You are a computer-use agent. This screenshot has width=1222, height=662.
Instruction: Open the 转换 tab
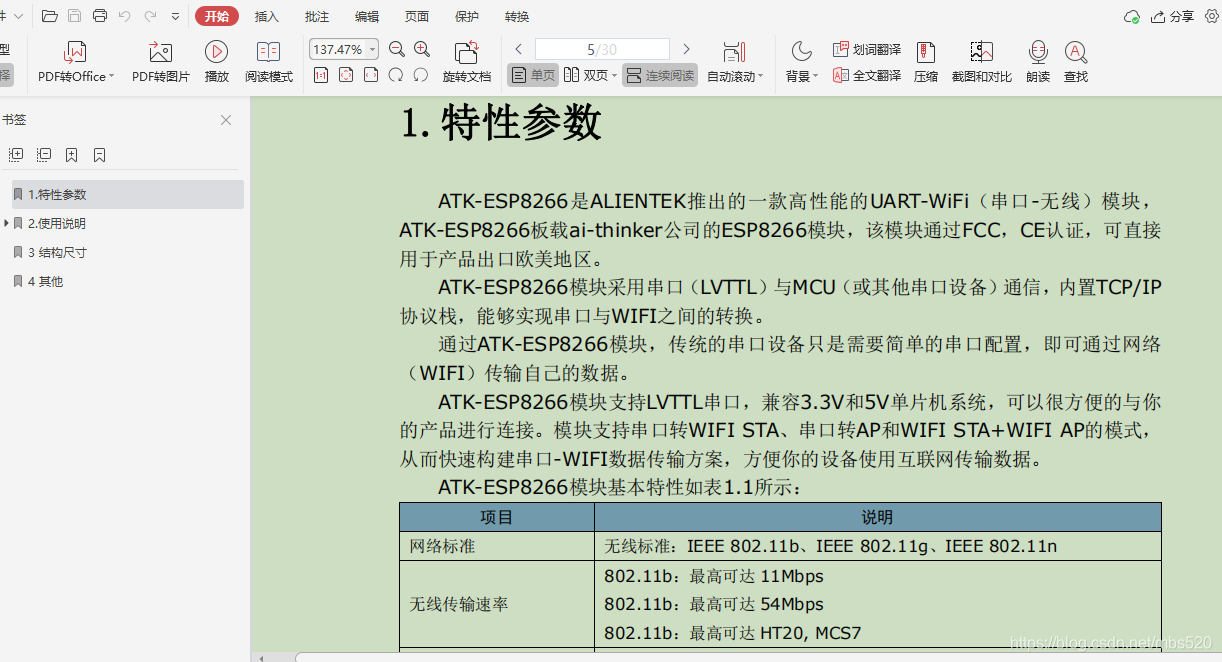(517, 17)
